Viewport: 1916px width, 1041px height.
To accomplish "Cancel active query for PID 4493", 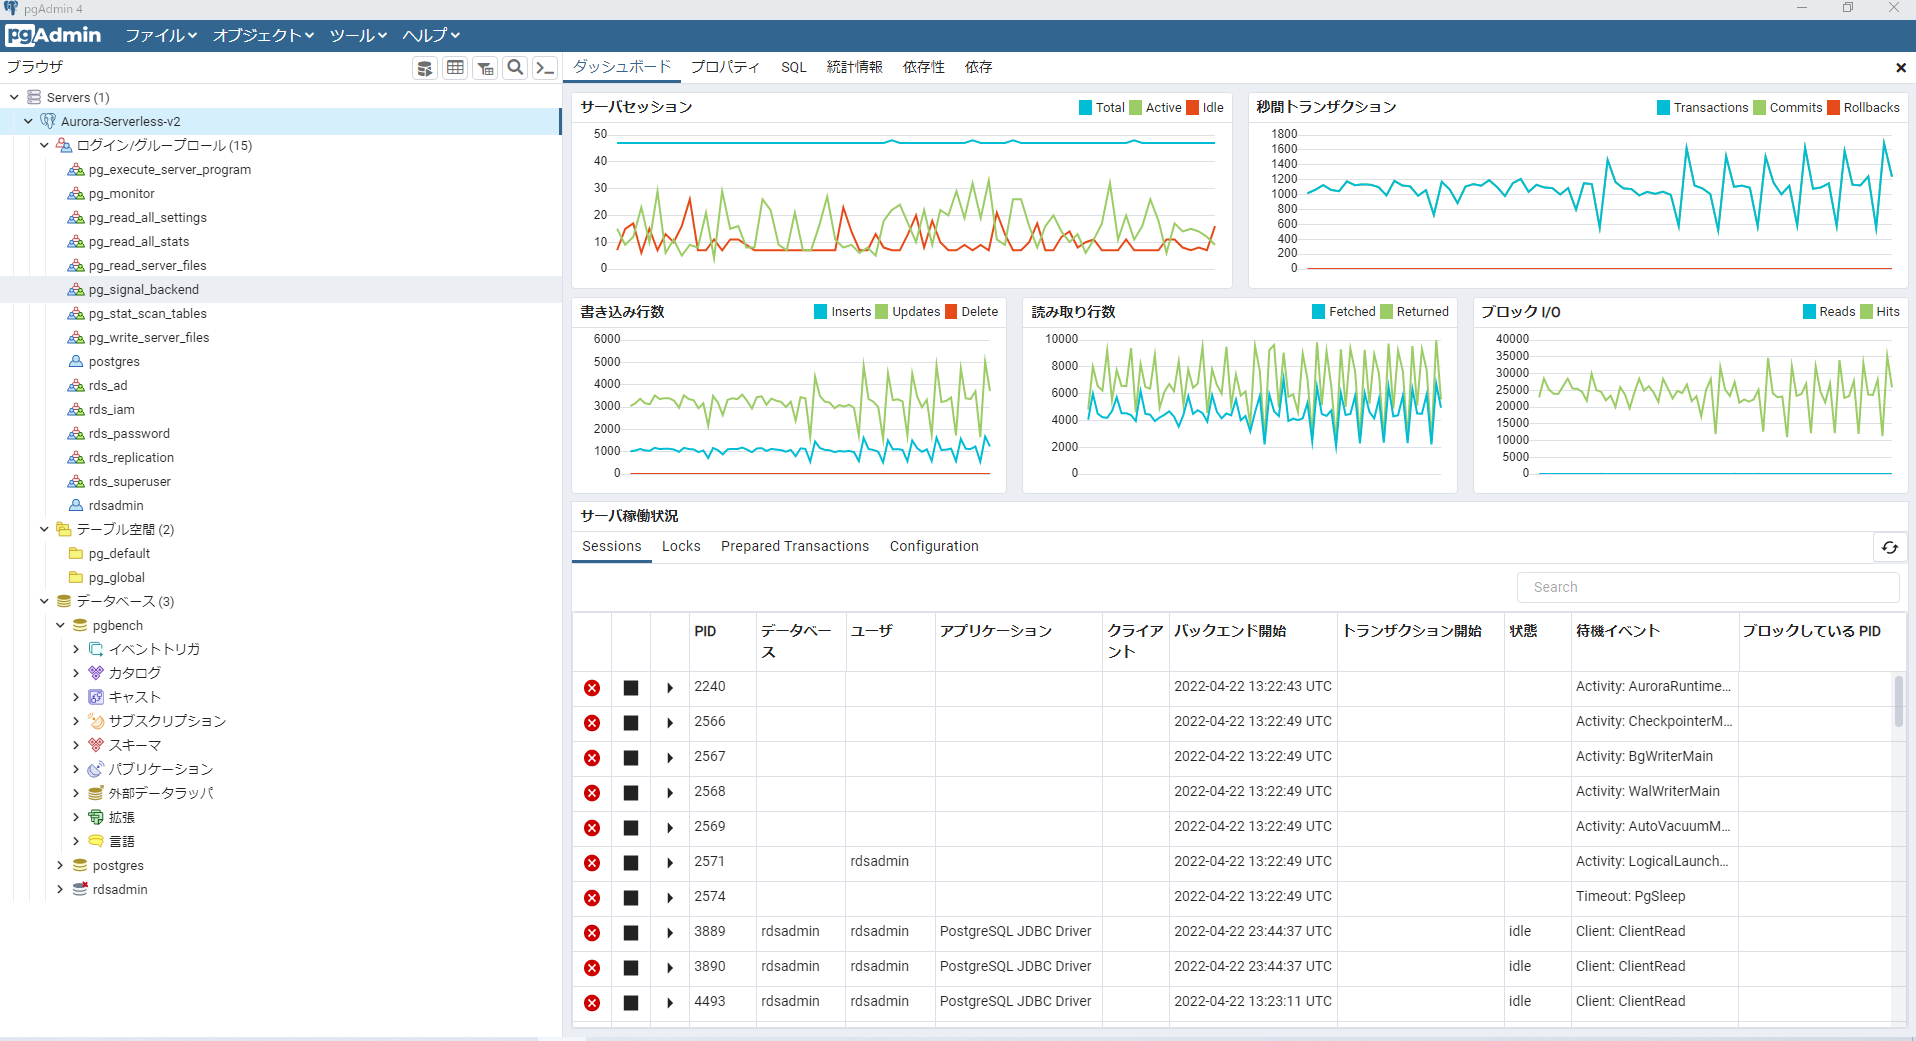I will click(631, 1003).
